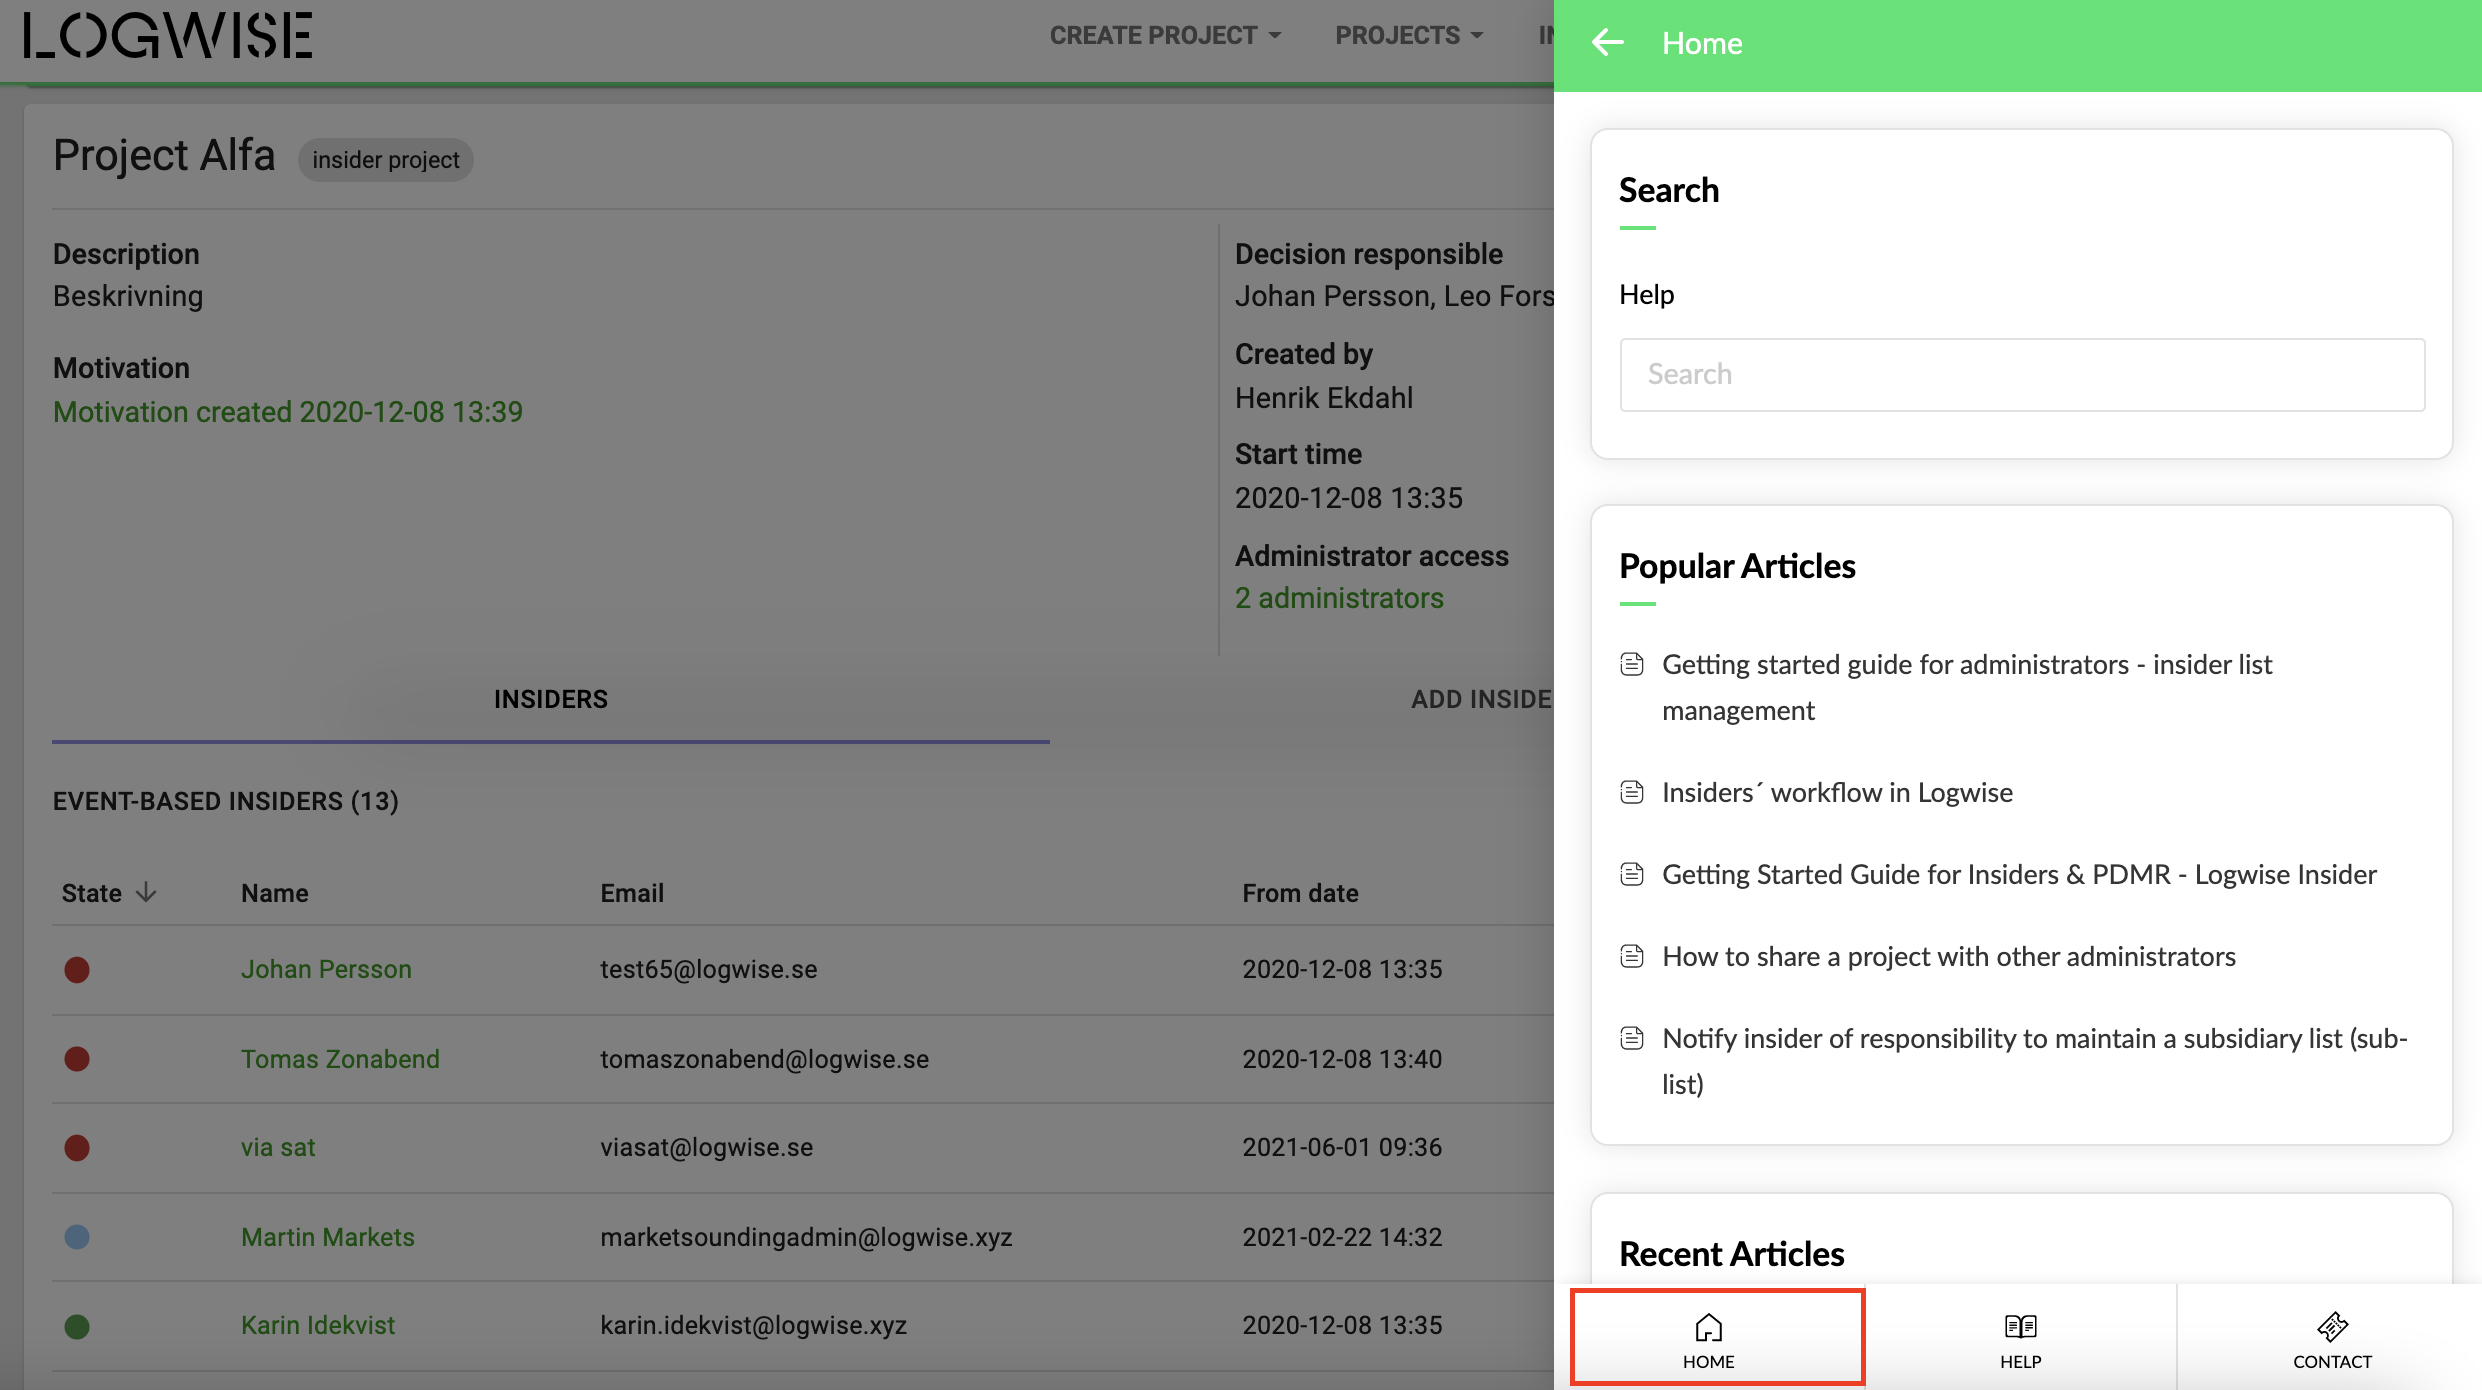Open the Contact ticket icon tab

[2332, 1327]
